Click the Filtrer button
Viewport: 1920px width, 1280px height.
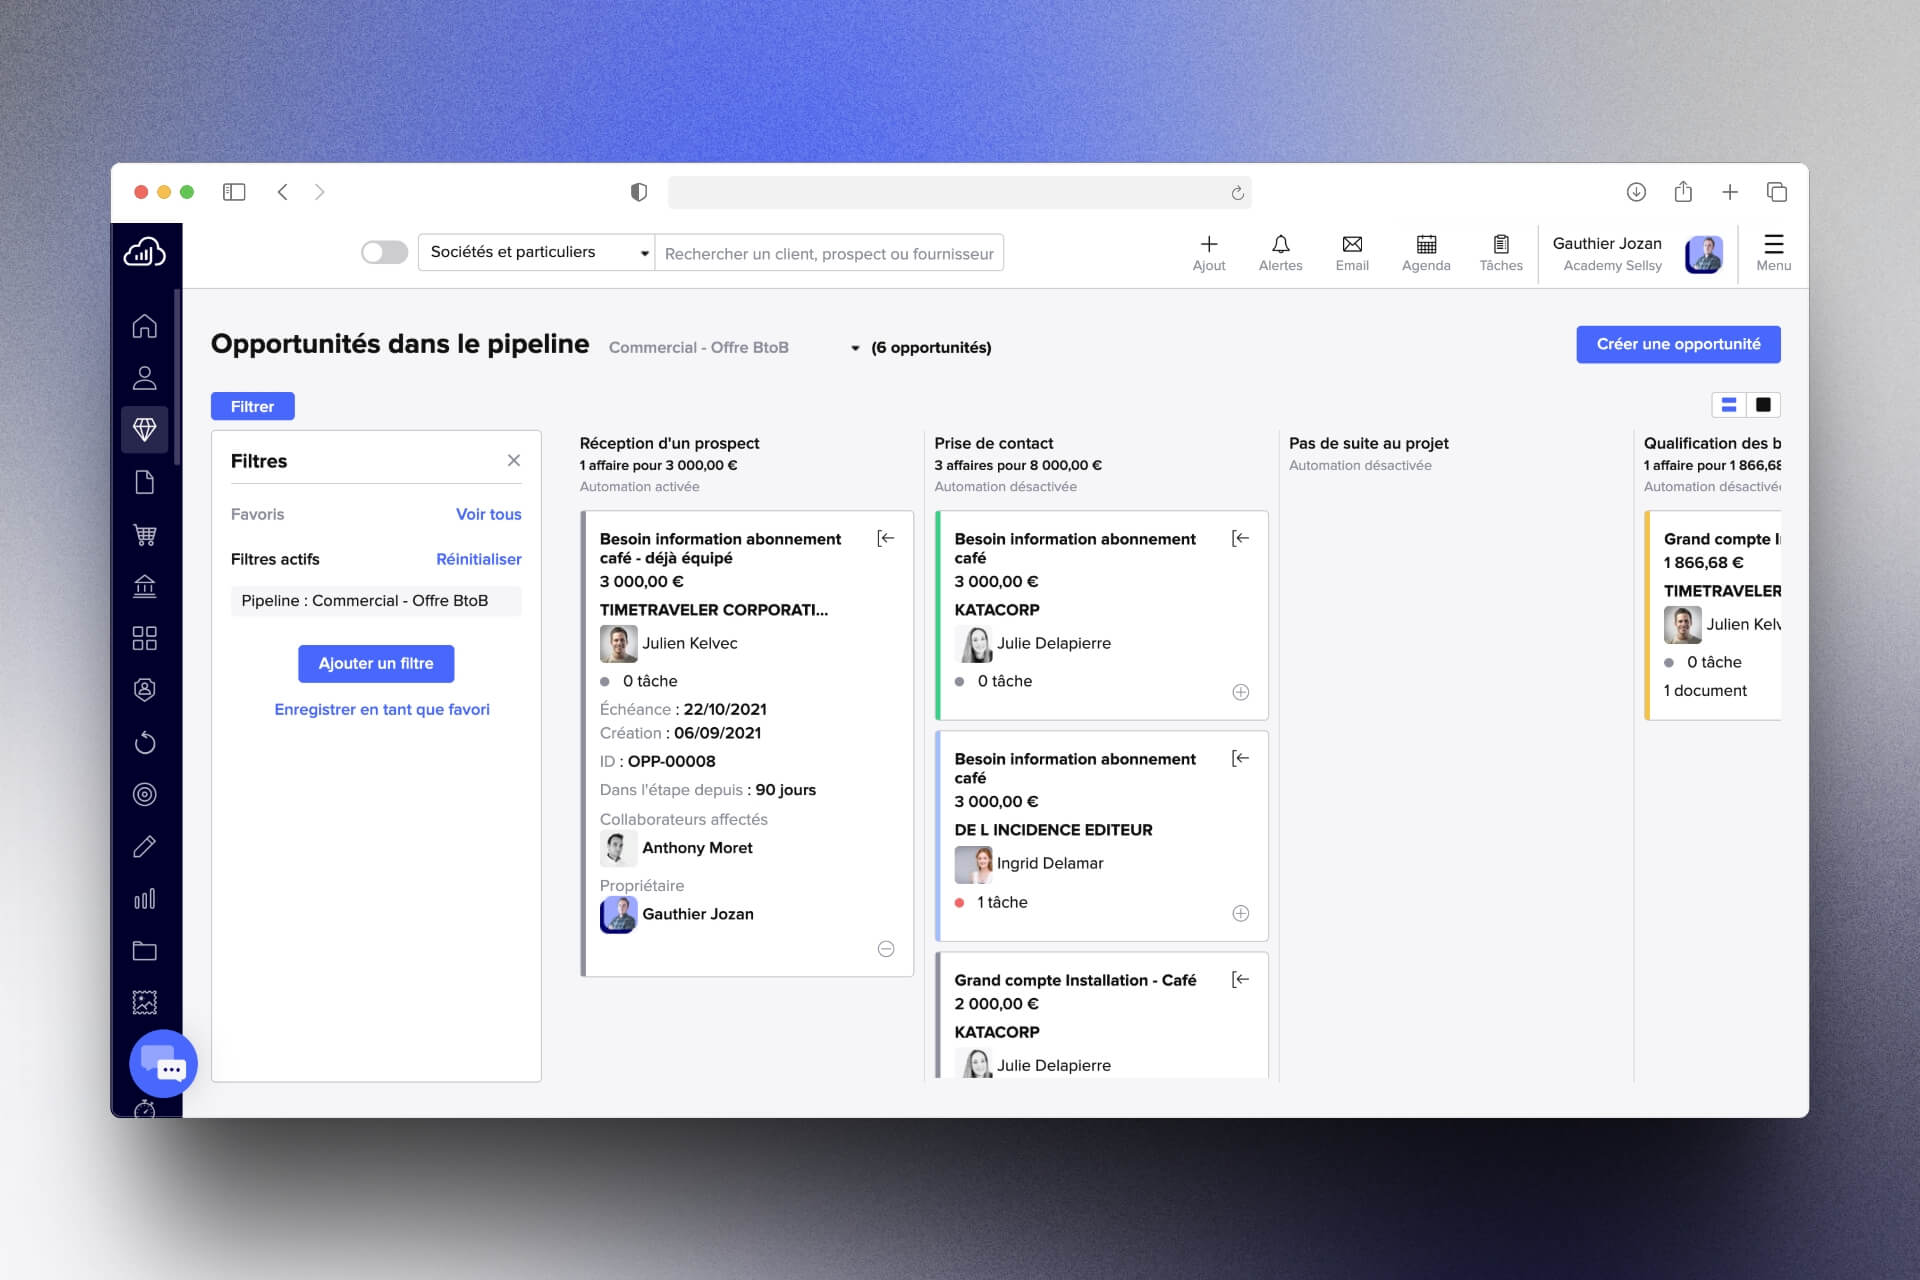coord(252,406)
